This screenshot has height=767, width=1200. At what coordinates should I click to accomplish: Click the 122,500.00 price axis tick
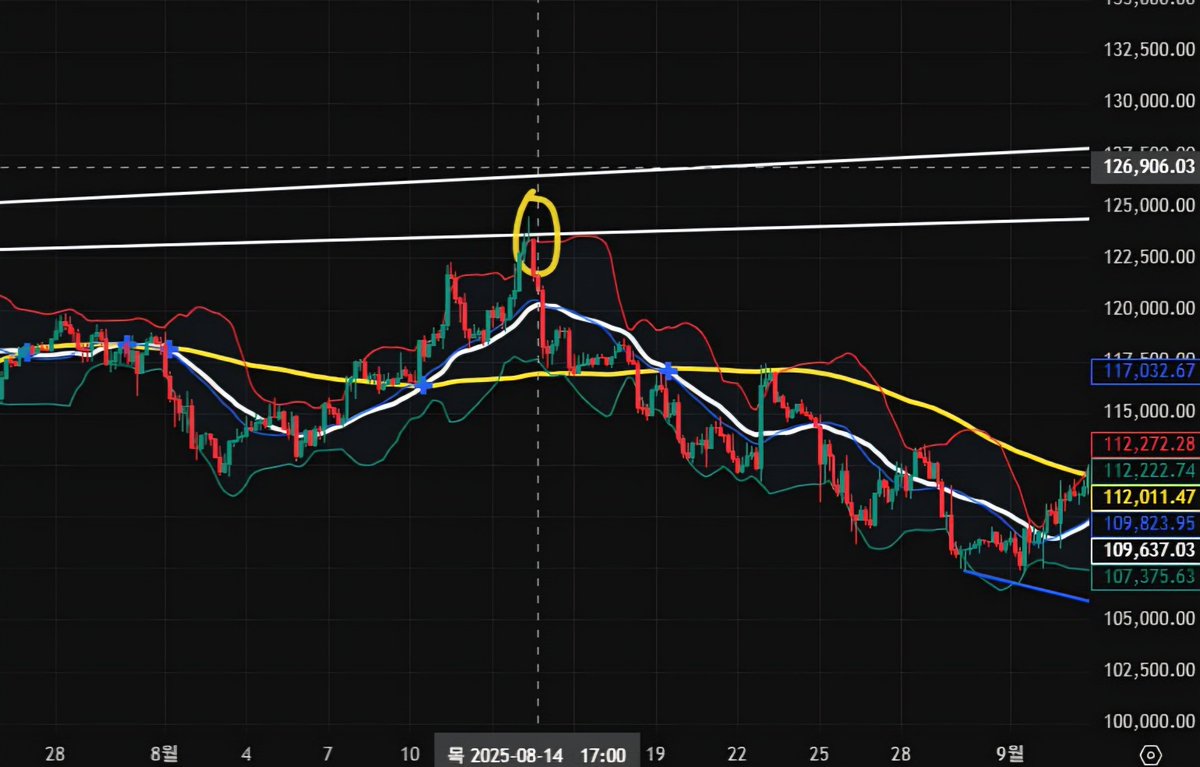(x=1150, y=257)
